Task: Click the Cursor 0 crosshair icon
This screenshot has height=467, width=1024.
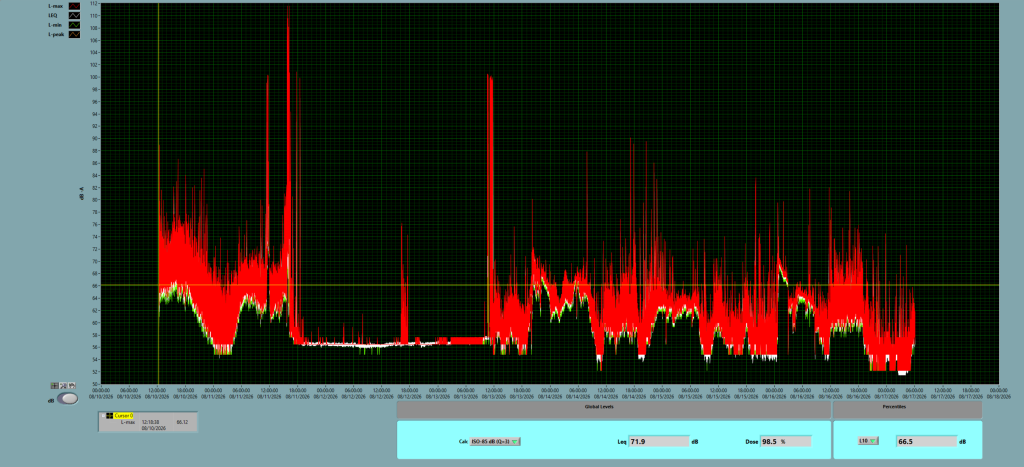Action: 110,415
